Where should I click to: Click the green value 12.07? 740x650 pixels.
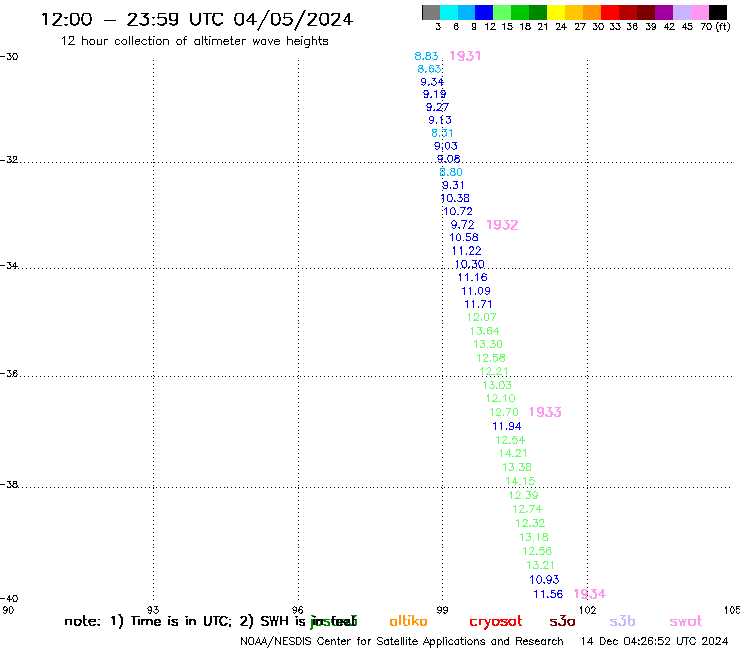[x=482, y=317]
